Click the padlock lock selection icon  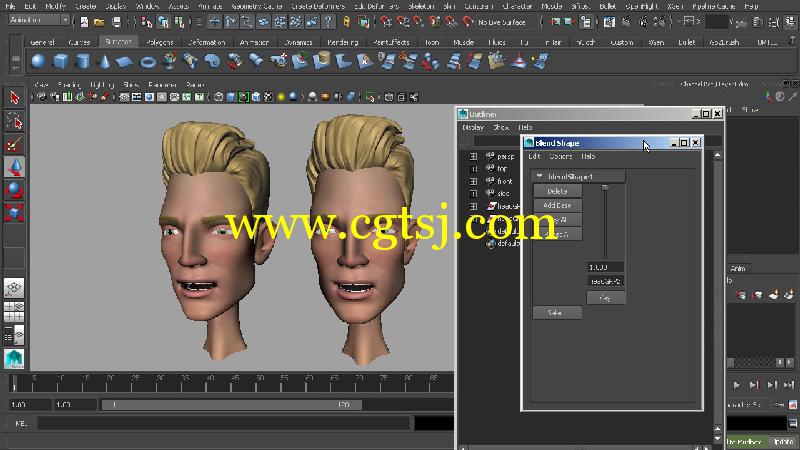click(346, 22)
